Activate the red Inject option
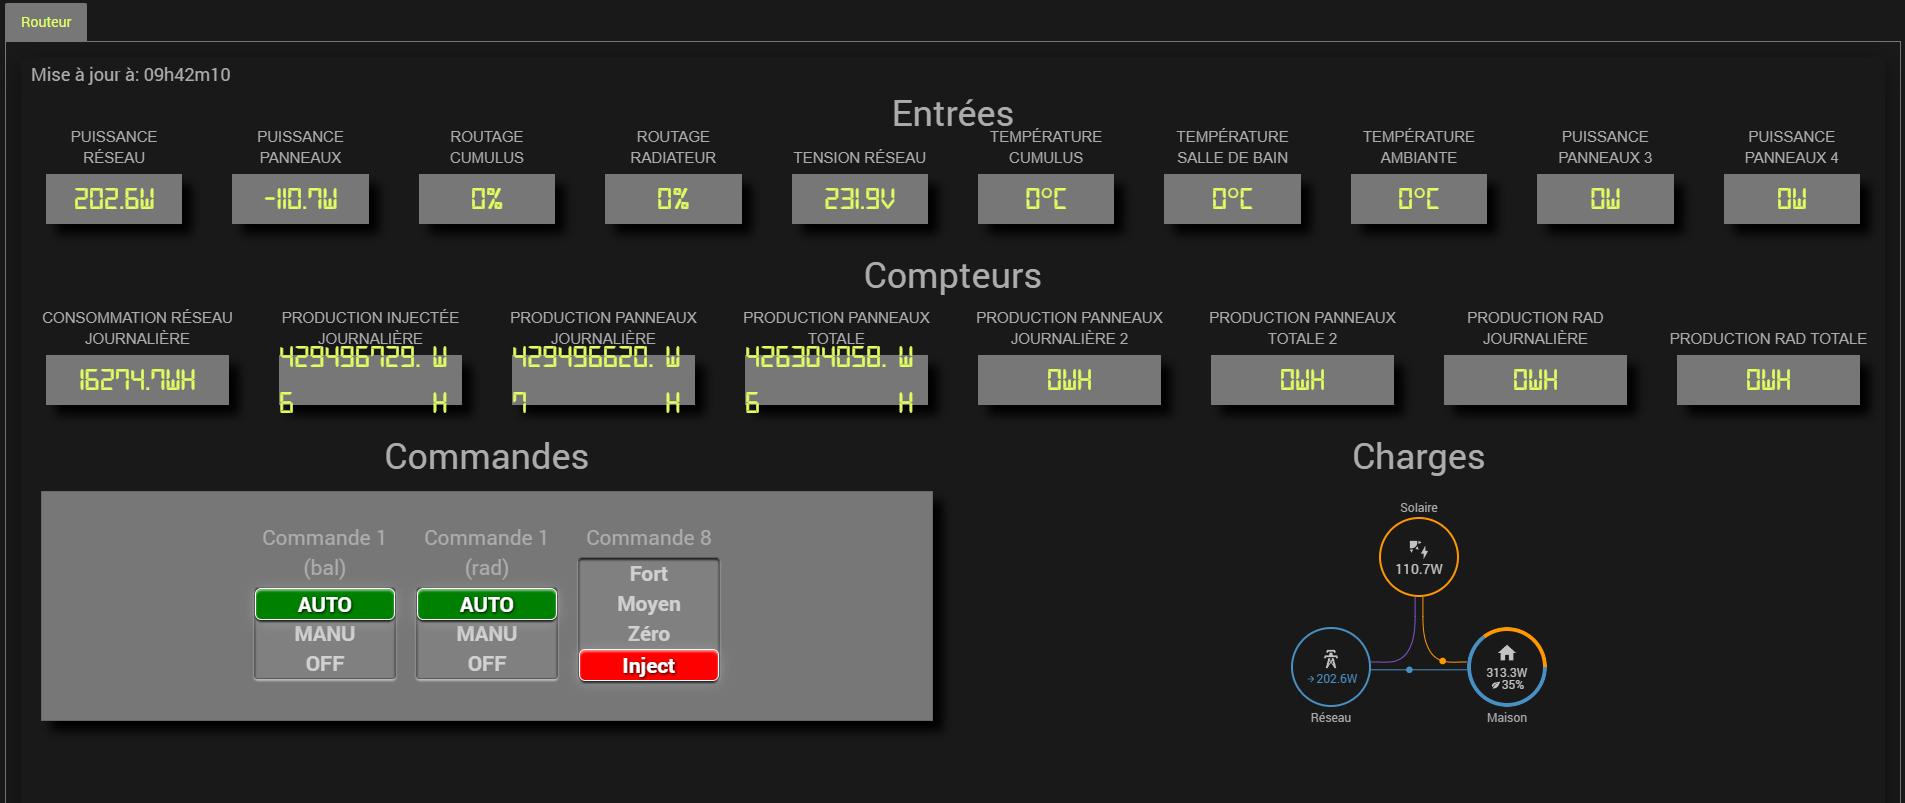 649,666
